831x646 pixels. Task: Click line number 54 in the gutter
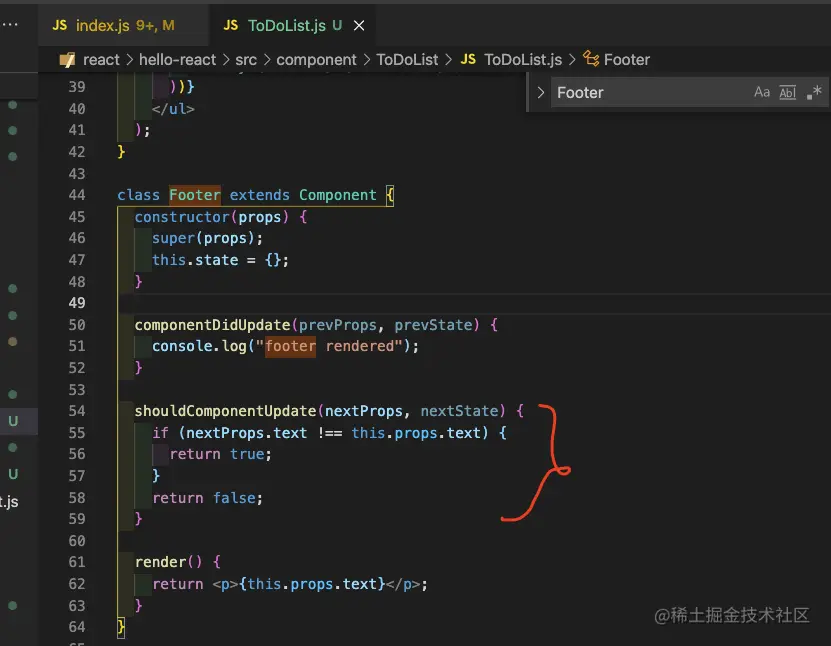tap(77, 411)
